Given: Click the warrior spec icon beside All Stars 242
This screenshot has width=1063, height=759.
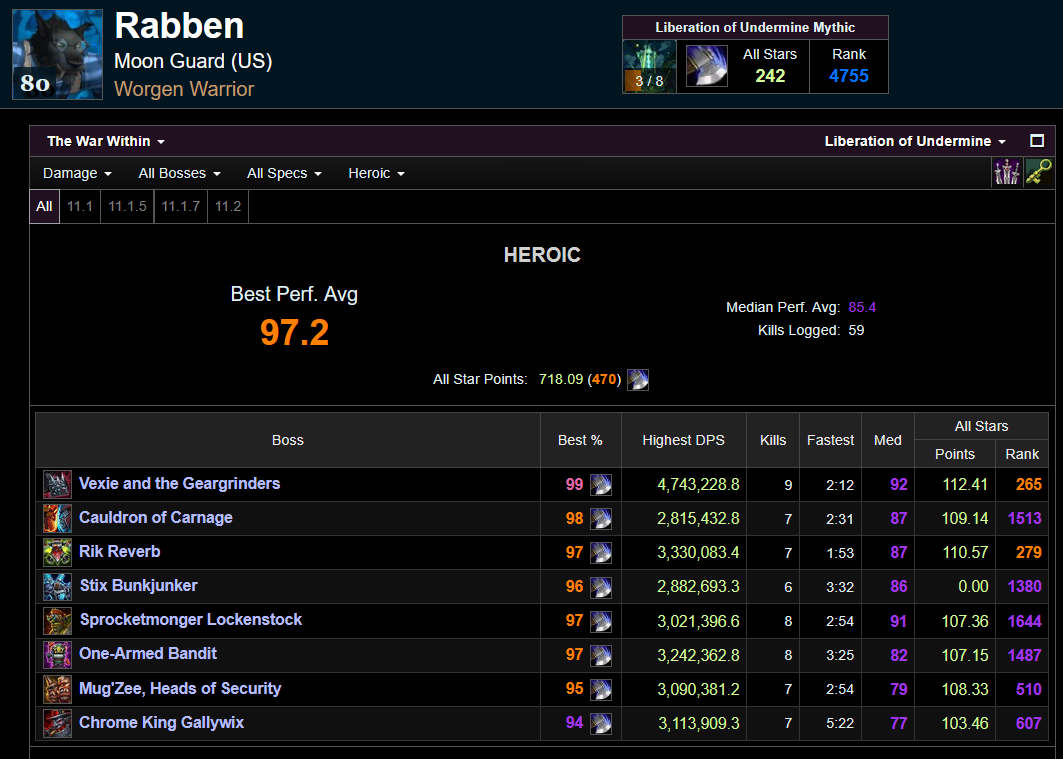Looking at the screenshot, I should click(x=706, y=66).
